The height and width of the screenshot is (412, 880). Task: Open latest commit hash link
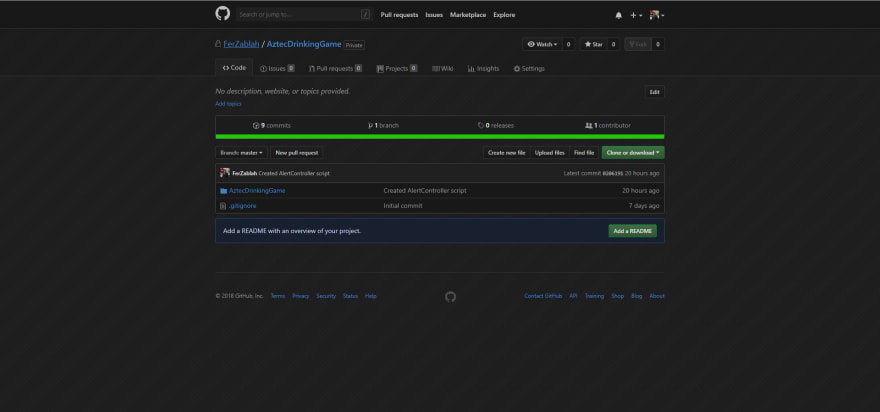click(x=612, y=173)
